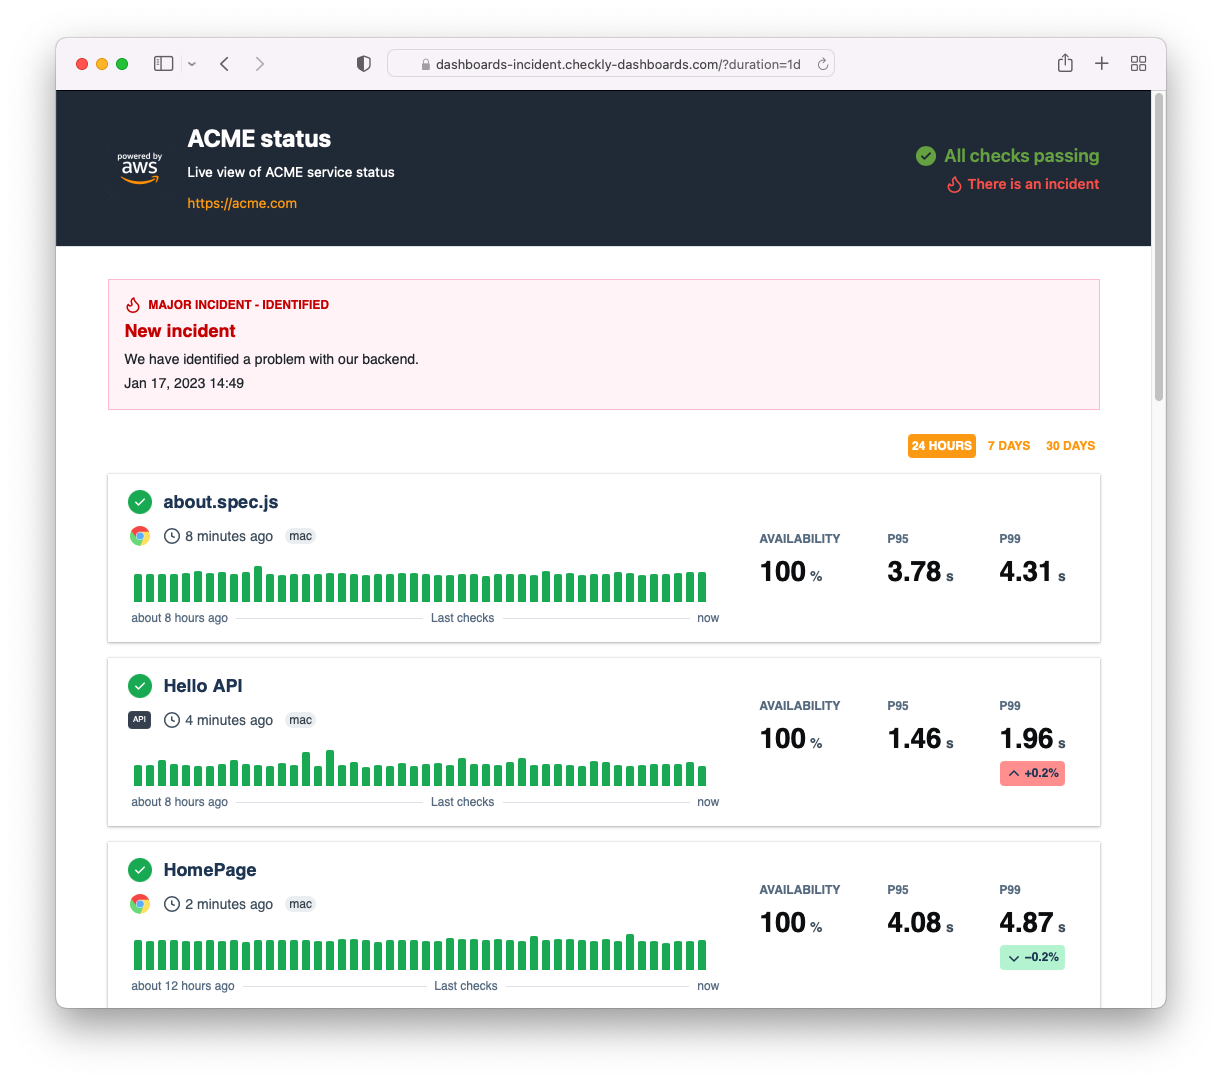1222x1082 pixels.
Task: Click the flame beside "There is an incident"
Action: pyautogui.click(x=955, y=184)
